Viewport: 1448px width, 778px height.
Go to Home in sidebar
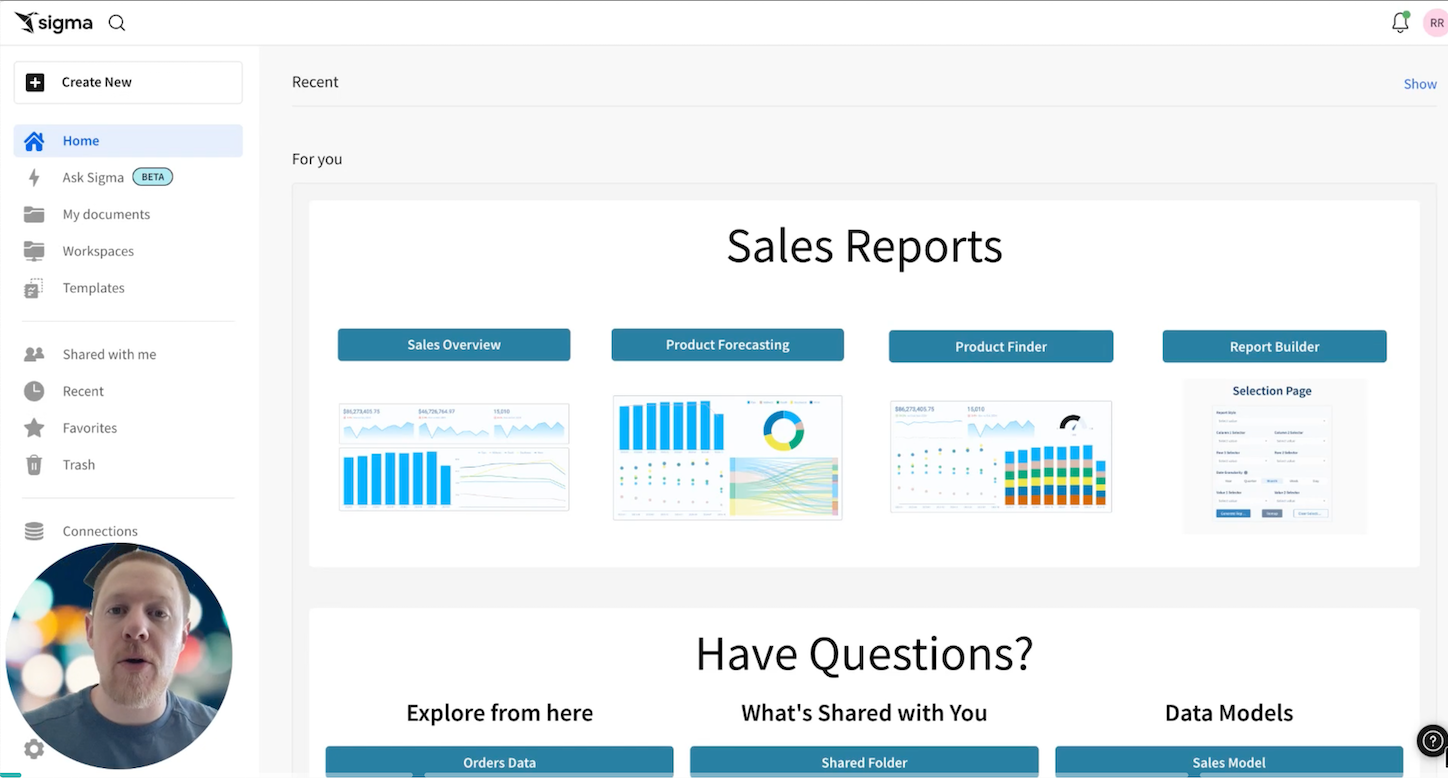click(x=128, y=141)
